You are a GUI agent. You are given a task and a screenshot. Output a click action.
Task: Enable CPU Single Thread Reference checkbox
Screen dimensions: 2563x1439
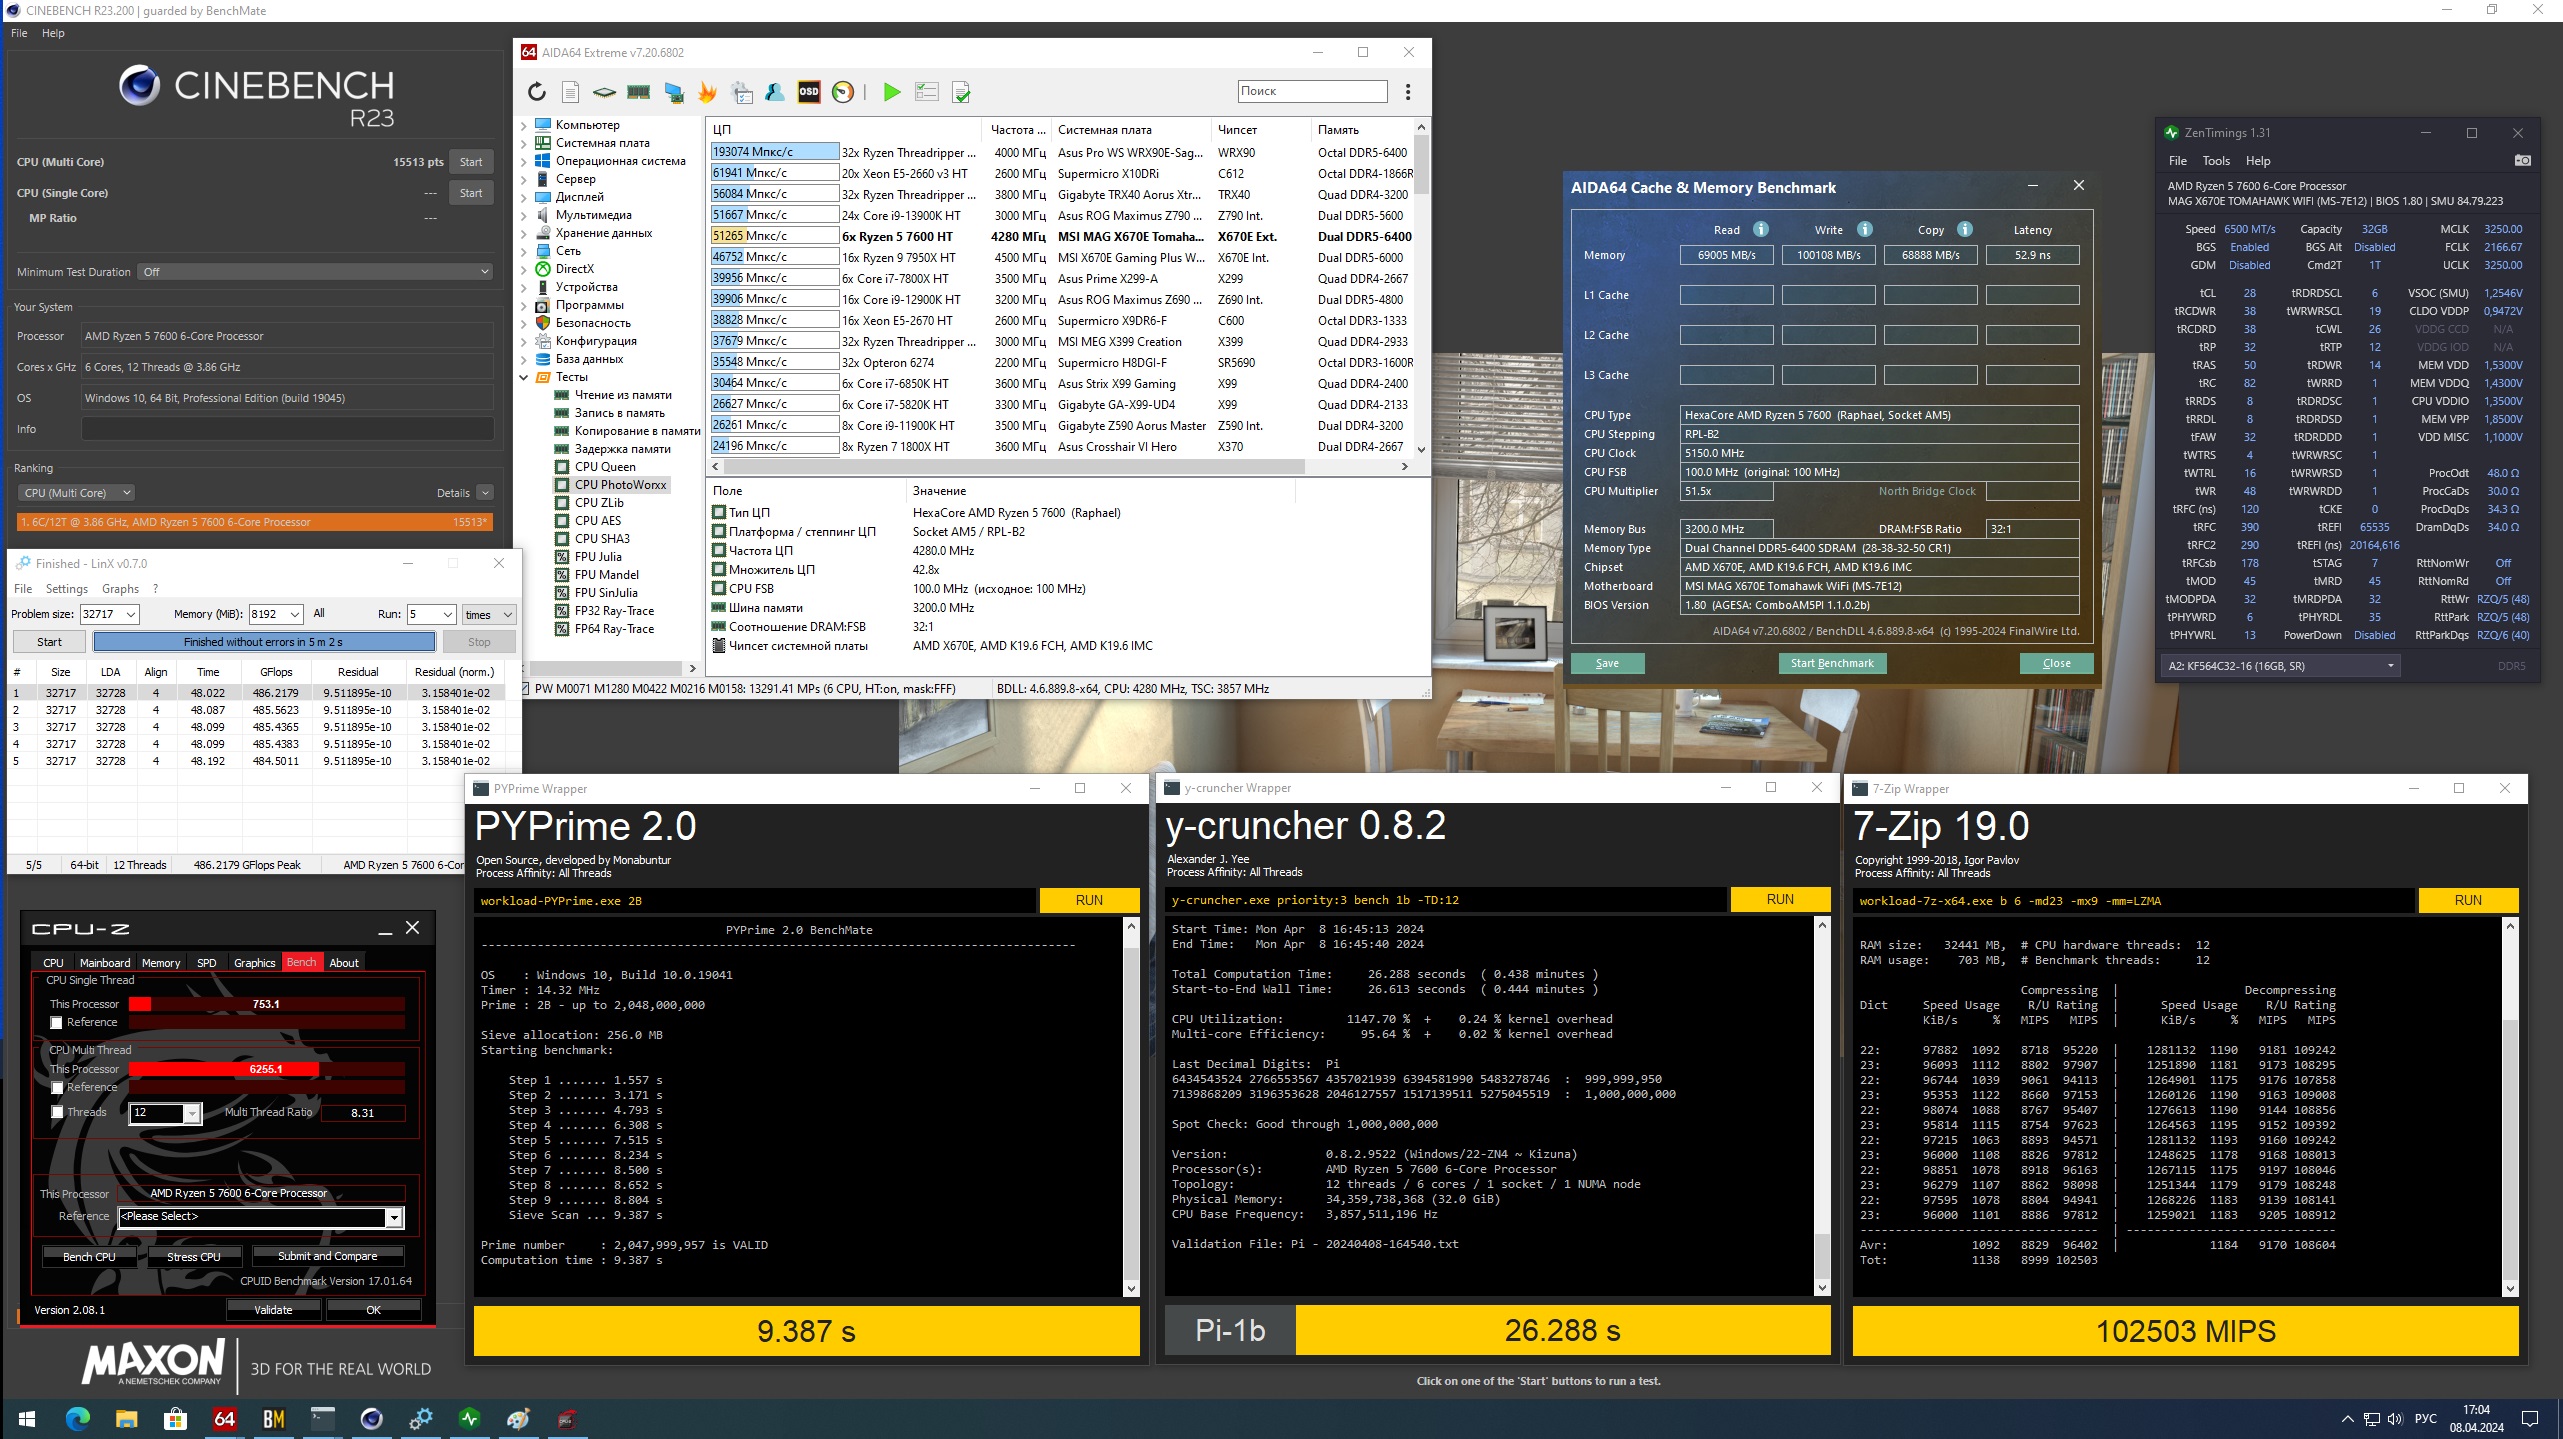pos(57,1022)
